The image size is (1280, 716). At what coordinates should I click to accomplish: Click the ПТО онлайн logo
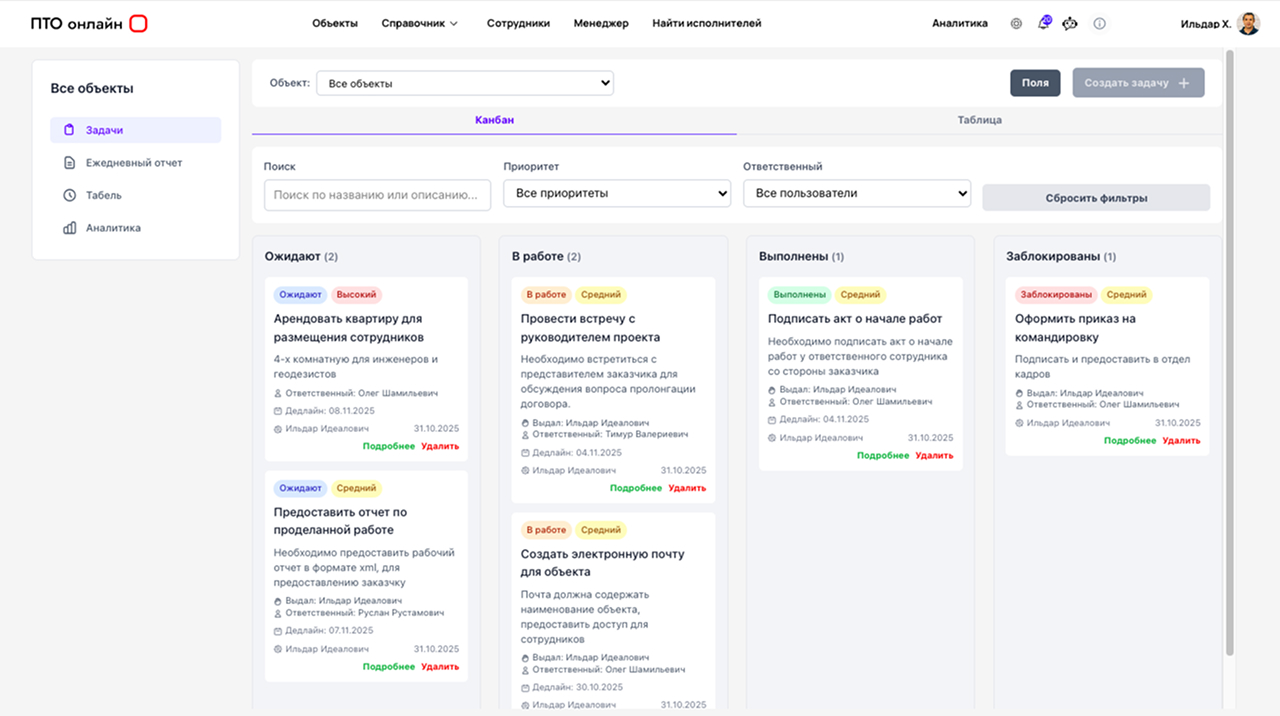coord(89,23)
